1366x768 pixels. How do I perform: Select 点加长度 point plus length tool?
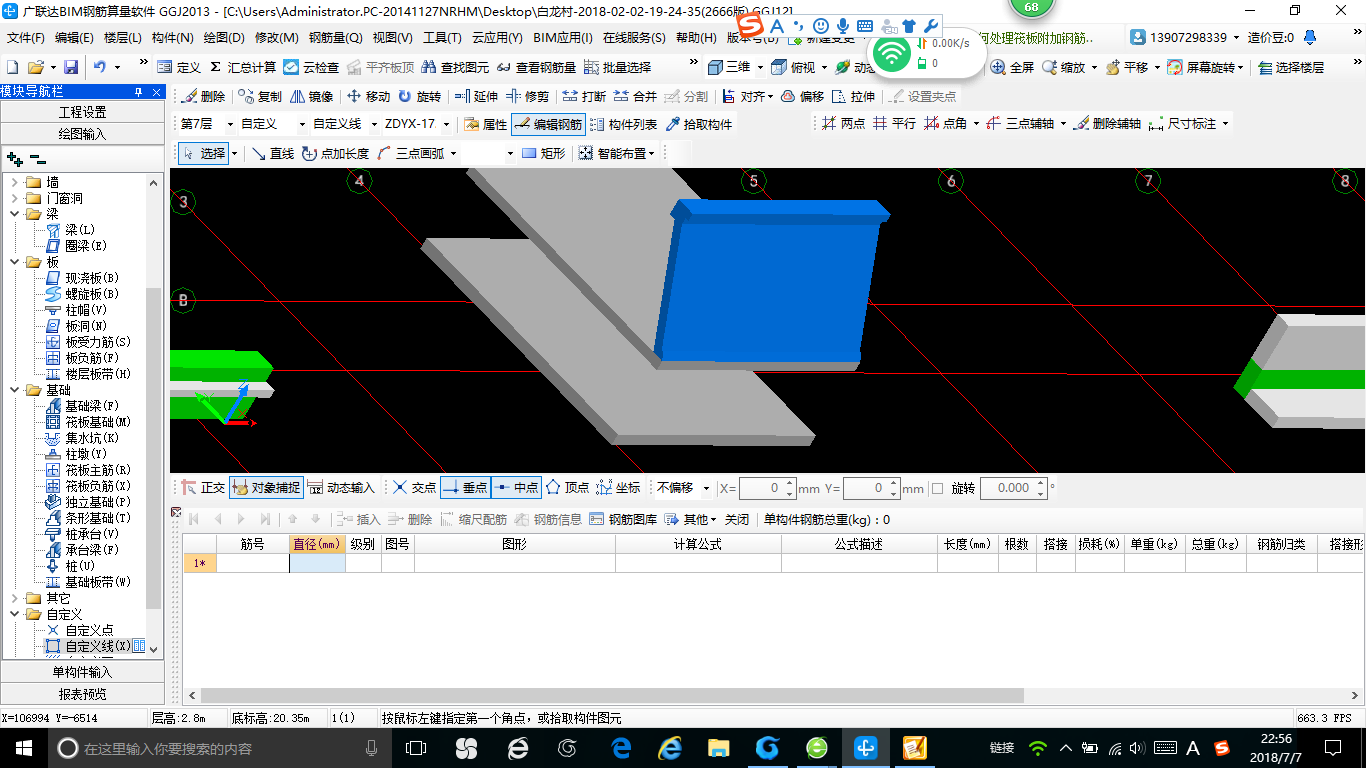(x=335, y=153)
